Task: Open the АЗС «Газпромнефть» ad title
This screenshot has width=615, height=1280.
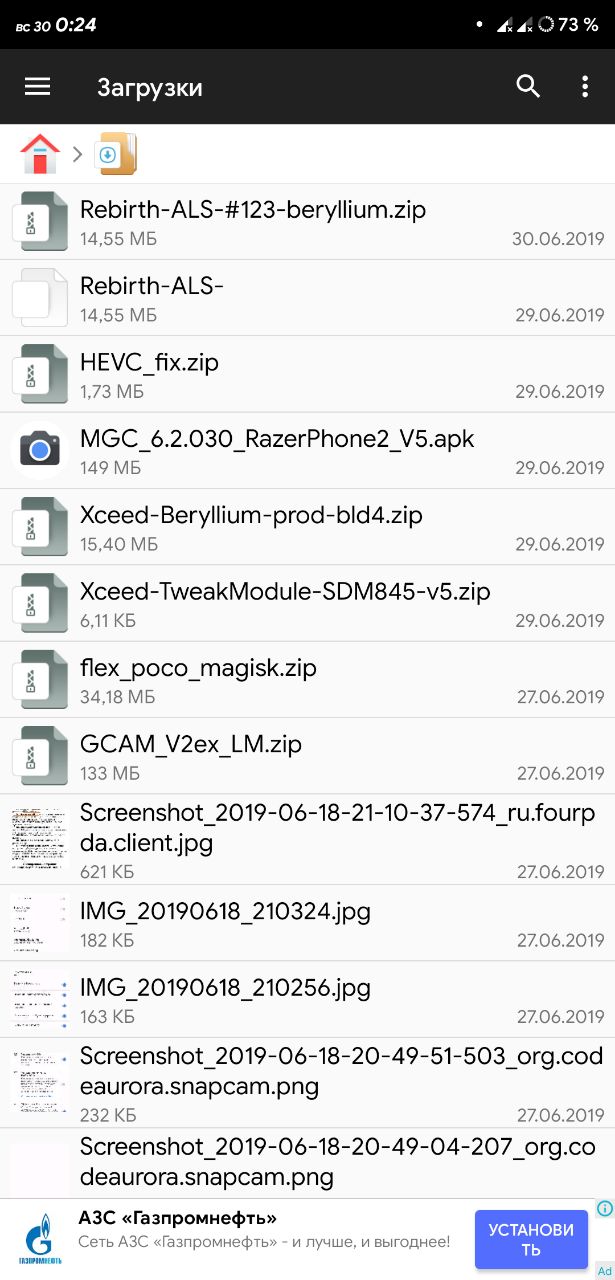Action: click(x=178, y=1218)
